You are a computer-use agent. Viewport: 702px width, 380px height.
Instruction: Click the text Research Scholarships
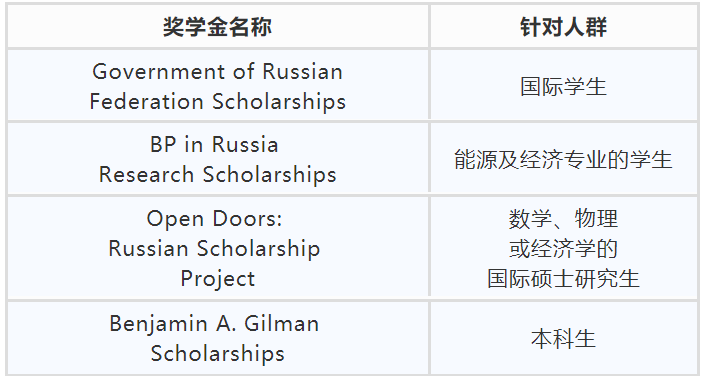point(218,175)
